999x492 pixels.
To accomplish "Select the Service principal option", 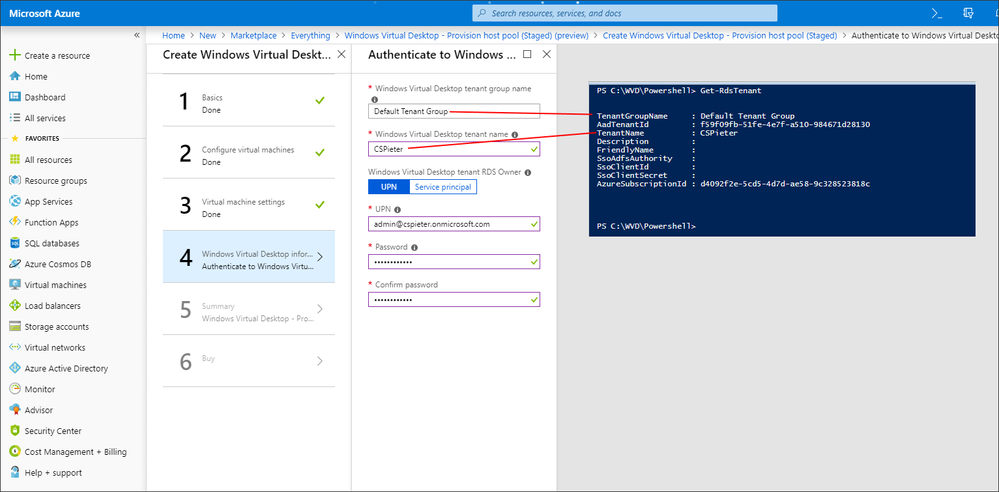I will 442,187.
